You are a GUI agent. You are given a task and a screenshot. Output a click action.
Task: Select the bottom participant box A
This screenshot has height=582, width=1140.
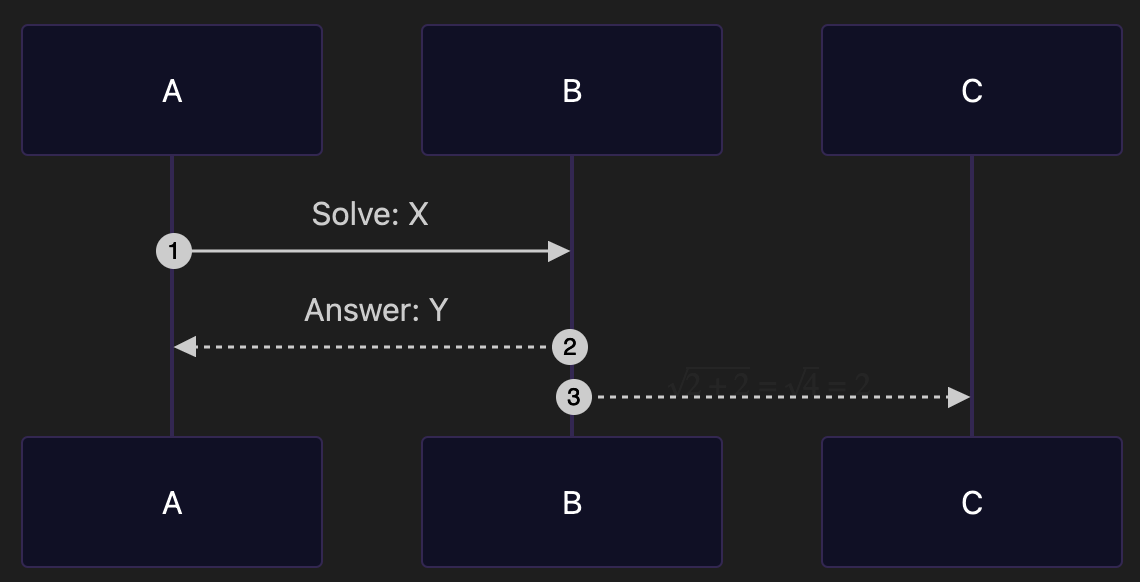click(x=172, y=502)
